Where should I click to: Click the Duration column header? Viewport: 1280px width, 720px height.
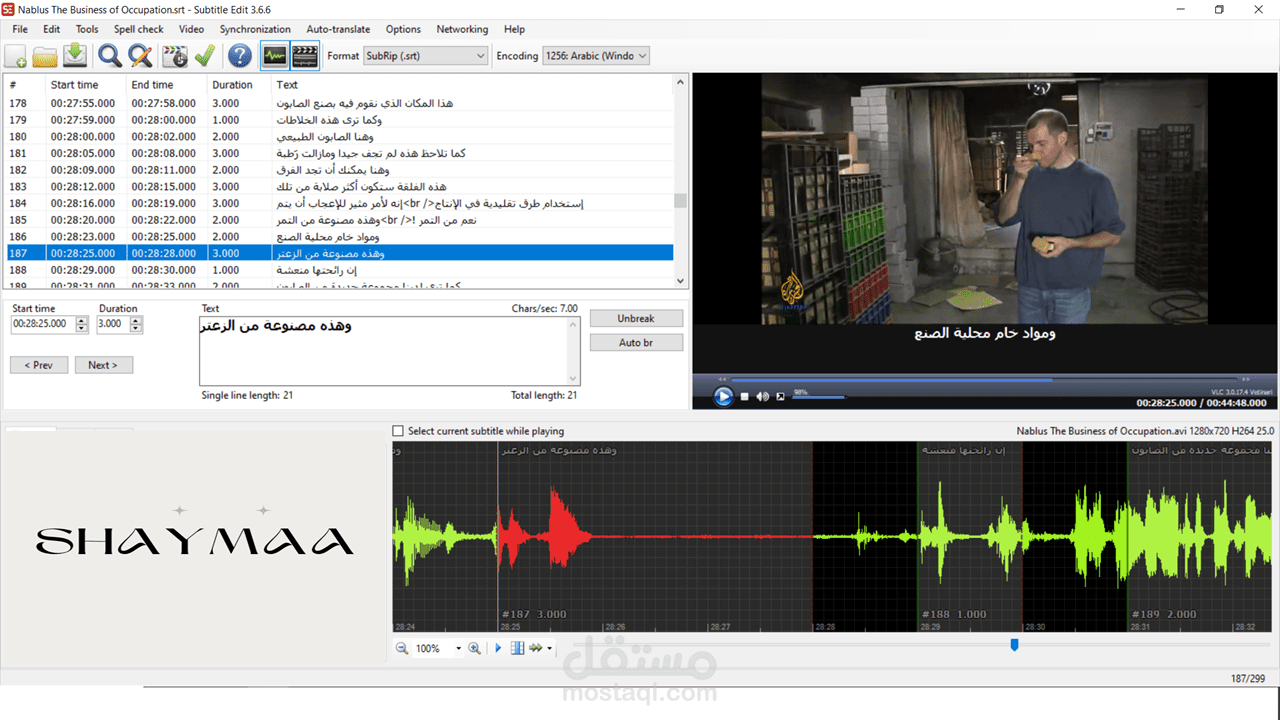(240, 85)
